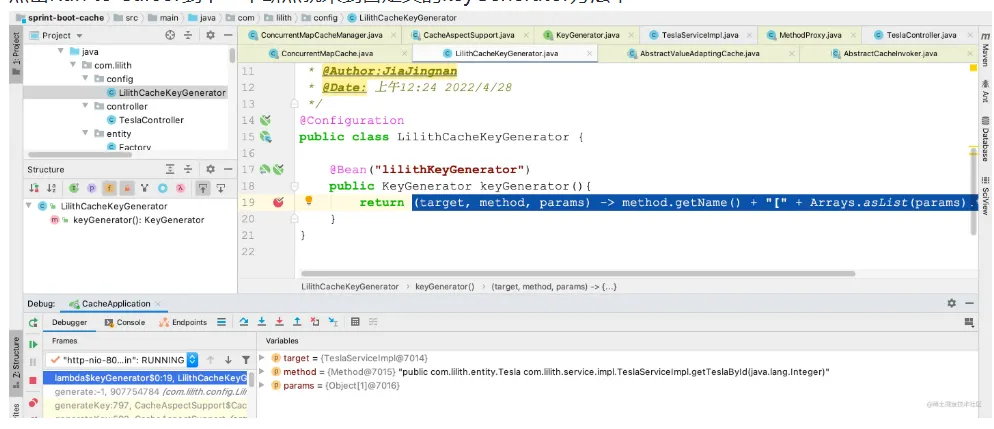Click Step Into in debugger toolbar
Image resolution: width=994 pixels, height=429 pixels.
261,322
